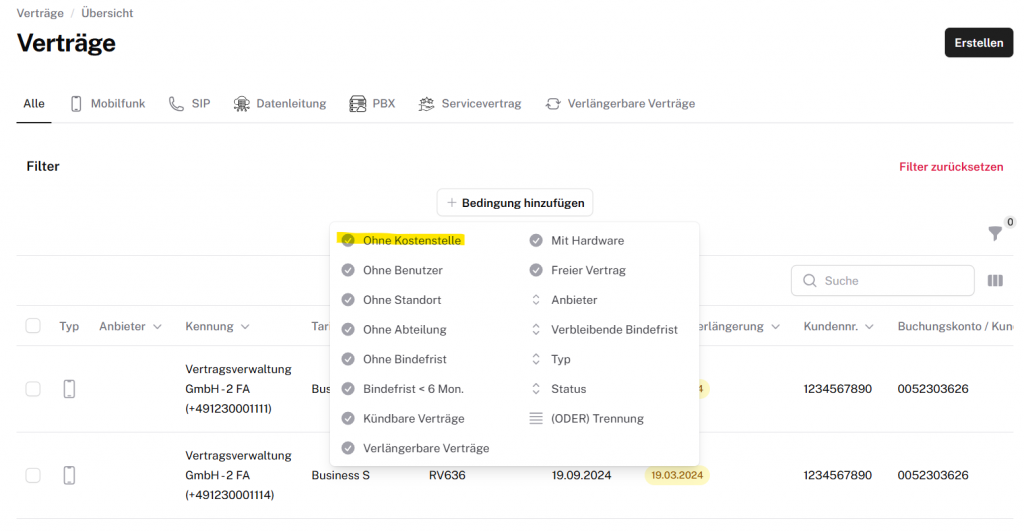Expand the Kundennr. column sort dropdown
This screenshot has height=532, width=1024.
coord(869,327)
